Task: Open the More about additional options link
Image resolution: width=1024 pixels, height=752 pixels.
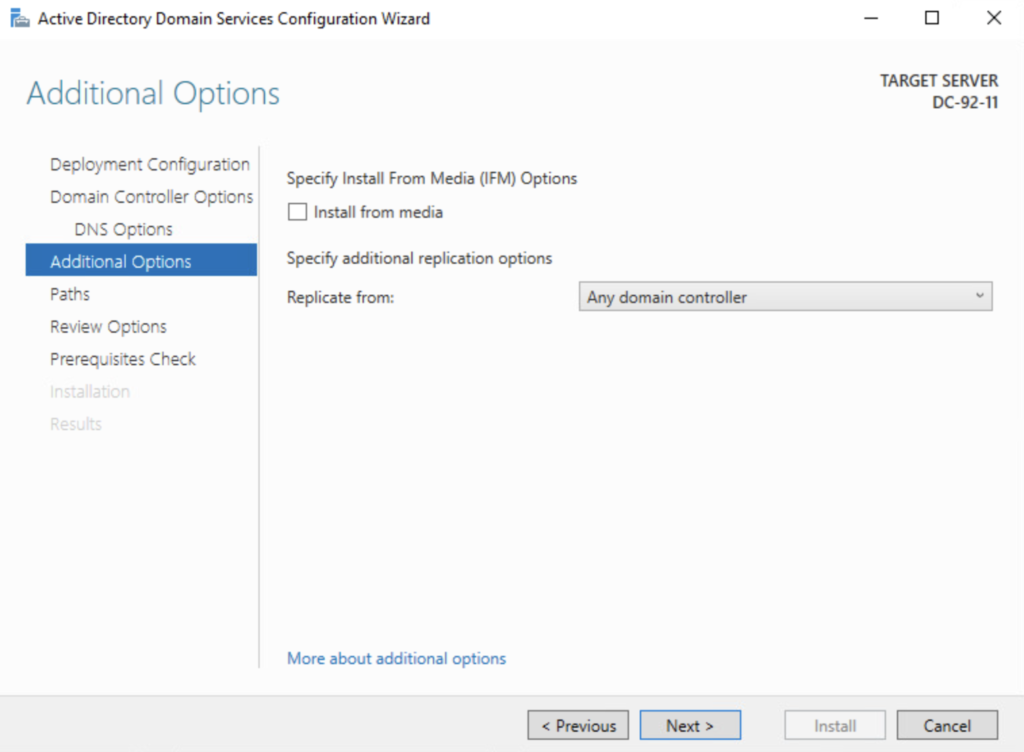Action: [x=396, y=658]
